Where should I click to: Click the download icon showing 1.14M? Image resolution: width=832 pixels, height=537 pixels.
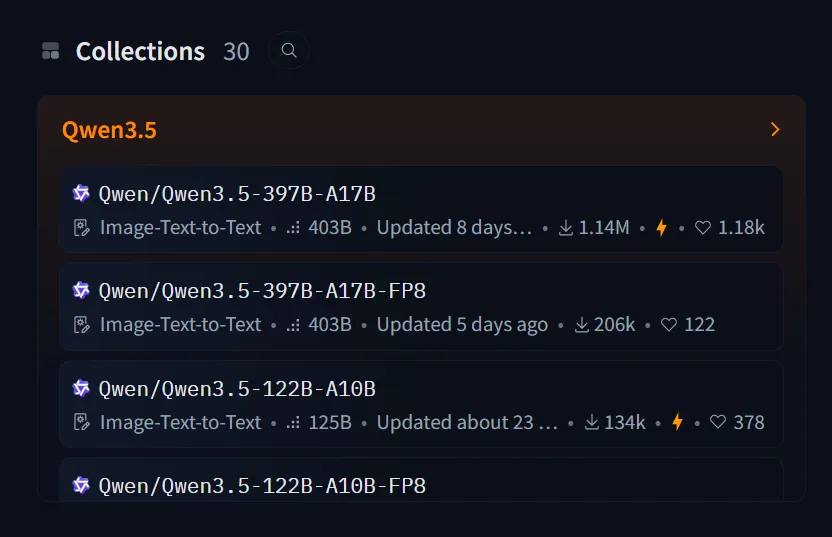[x=566, y=228]
